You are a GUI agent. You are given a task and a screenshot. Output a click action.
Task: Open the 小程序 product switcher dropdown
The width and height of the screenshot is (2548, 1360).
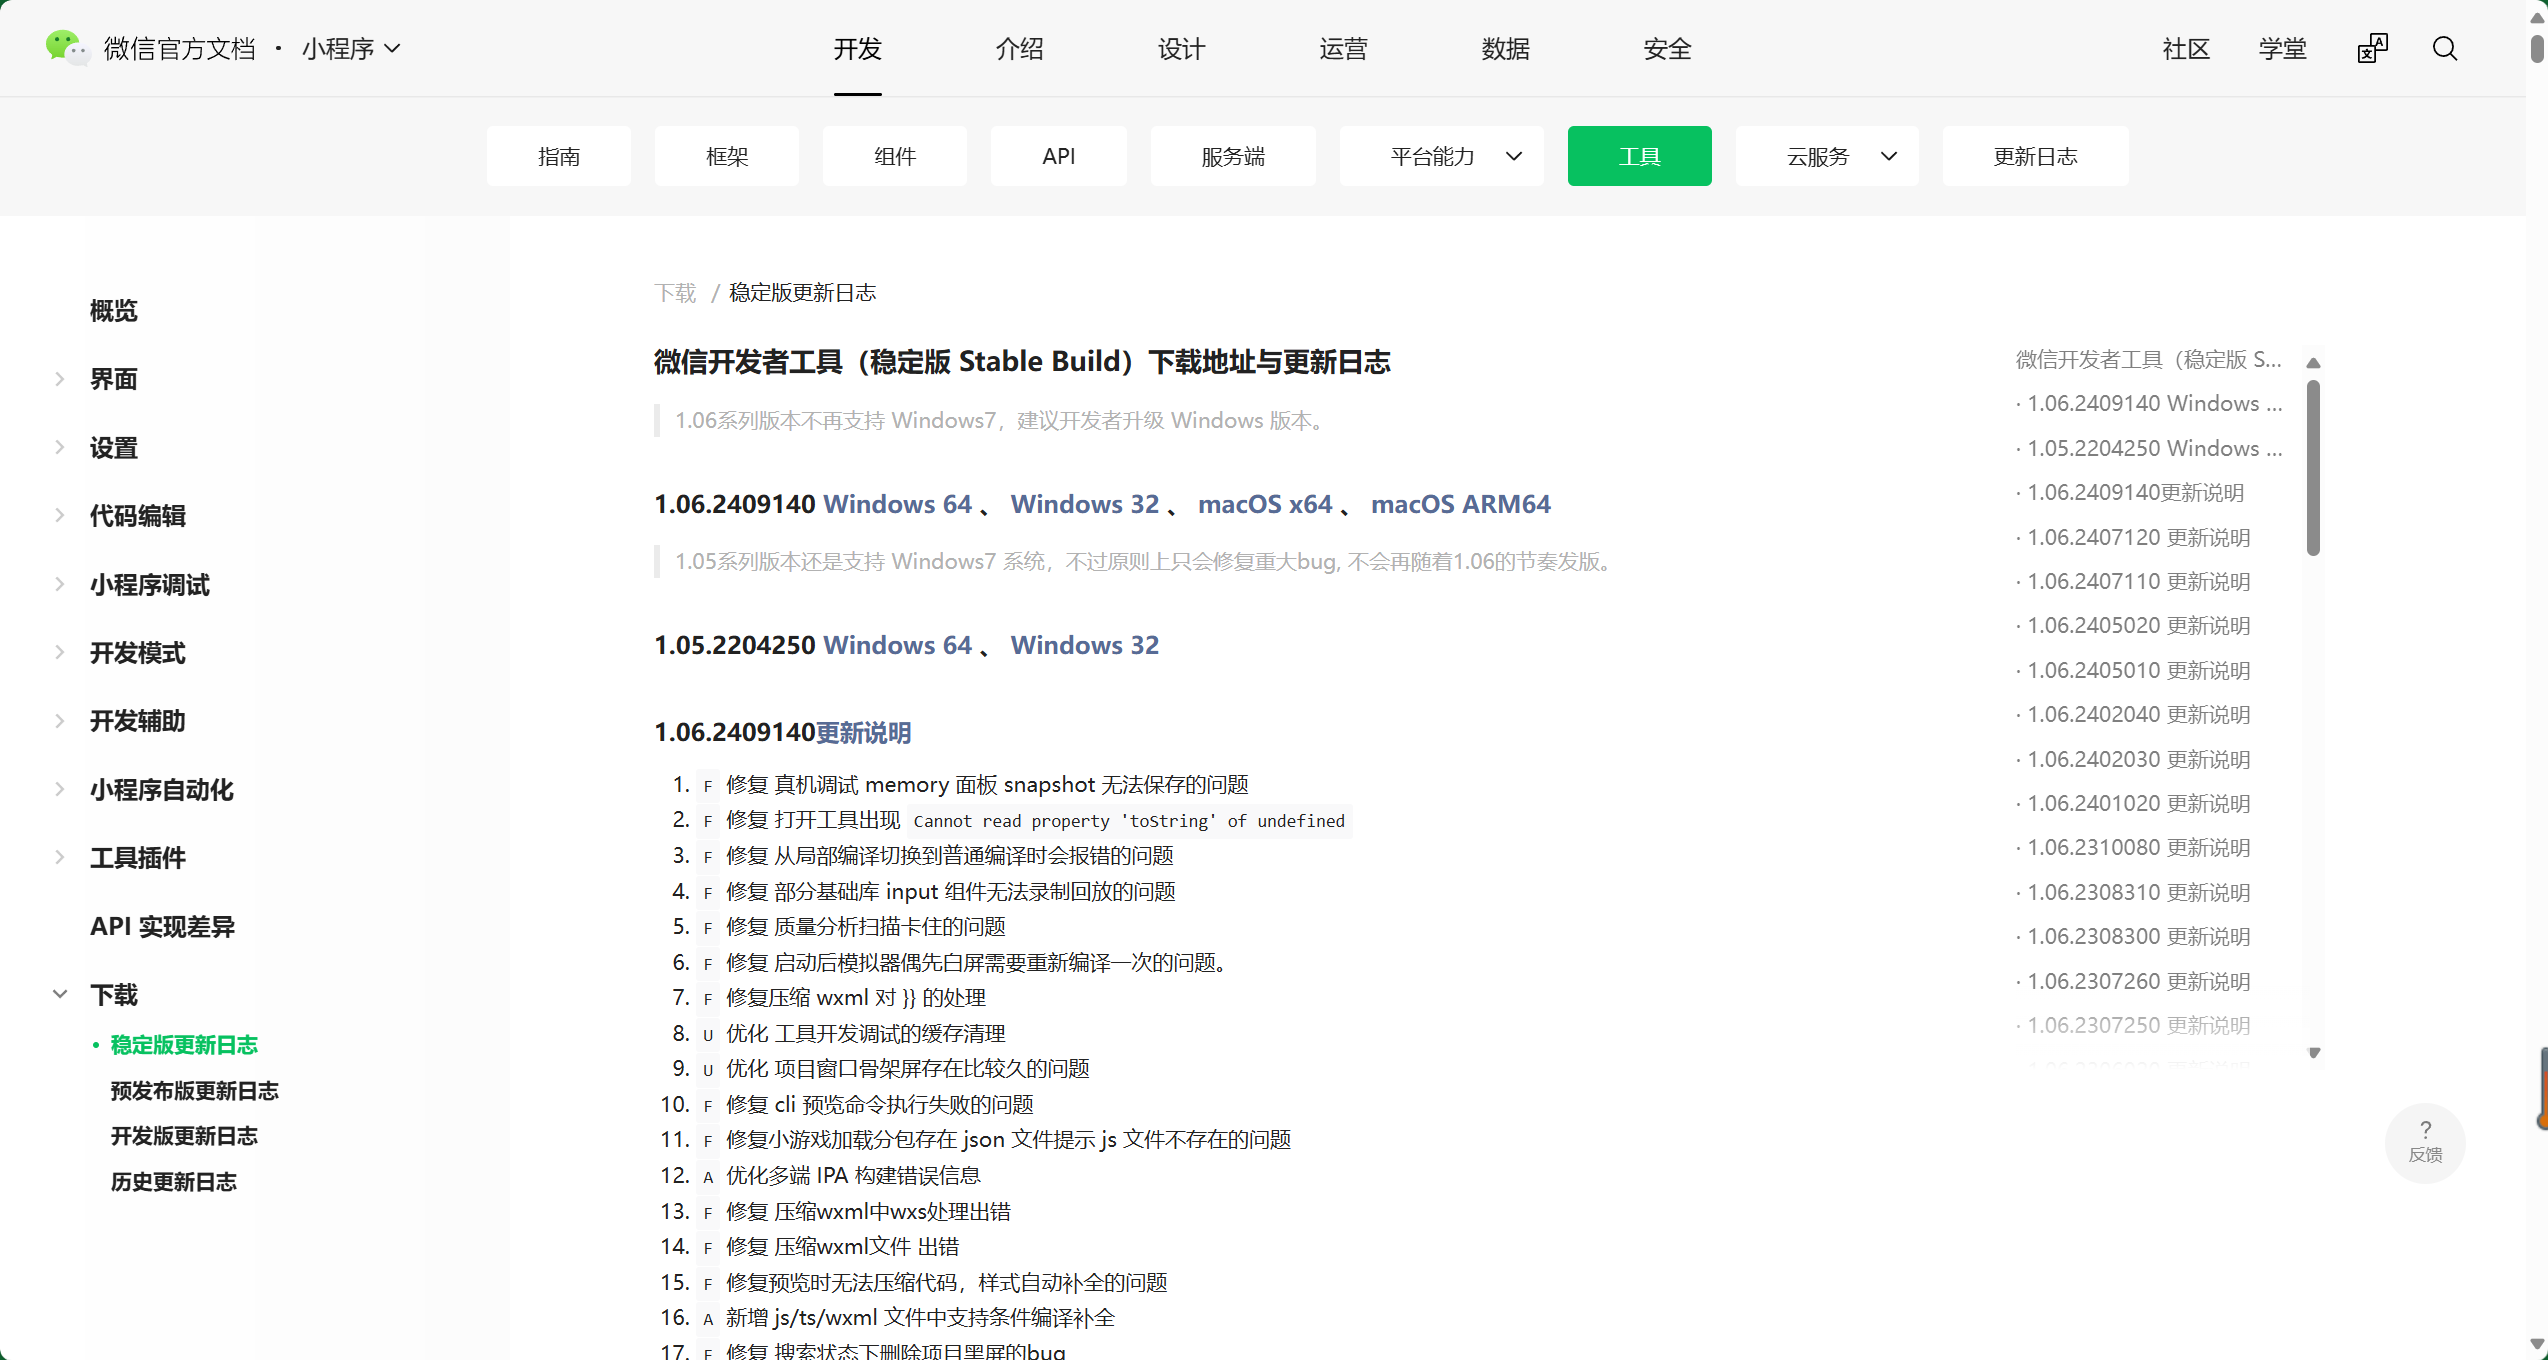tap(351, 48)
